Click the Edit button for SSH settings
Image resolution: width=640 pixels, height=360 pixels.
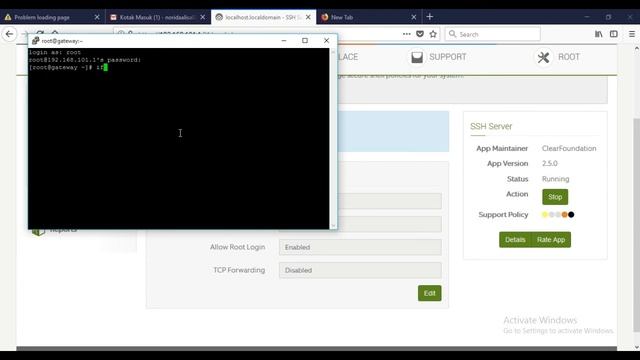coord(429,293)
